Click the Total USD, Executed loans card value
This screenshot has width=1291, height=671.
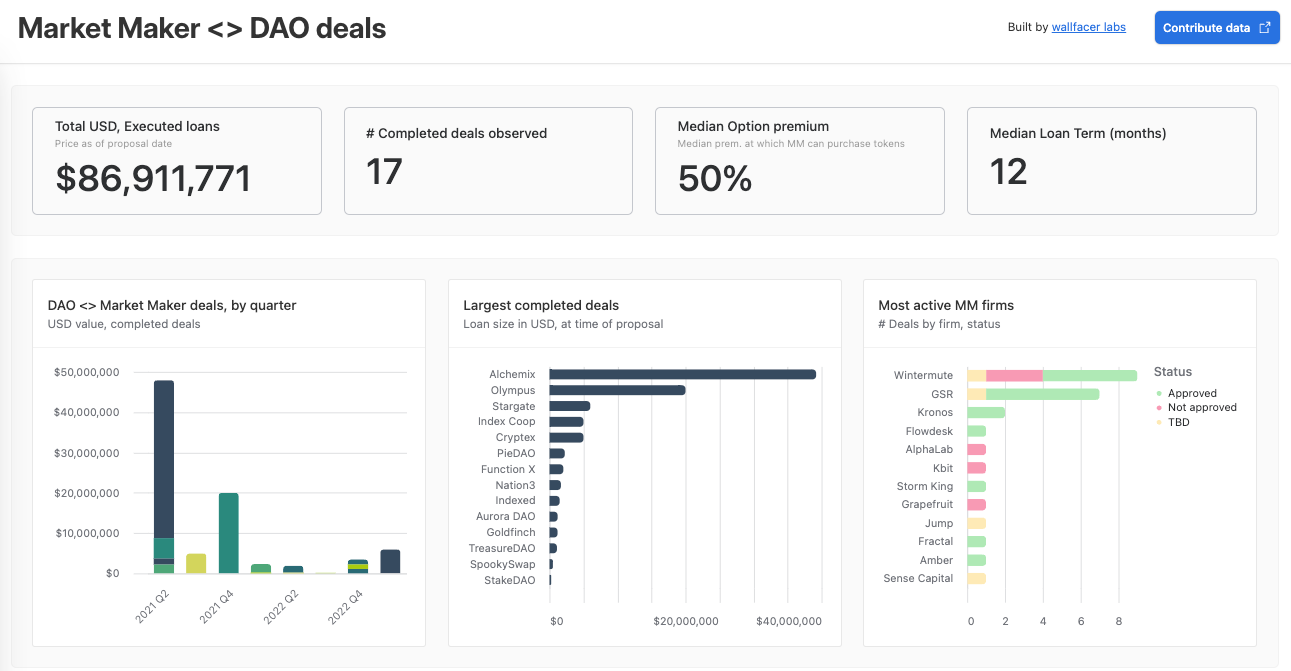pyautogui.click(x=153, y=178)
